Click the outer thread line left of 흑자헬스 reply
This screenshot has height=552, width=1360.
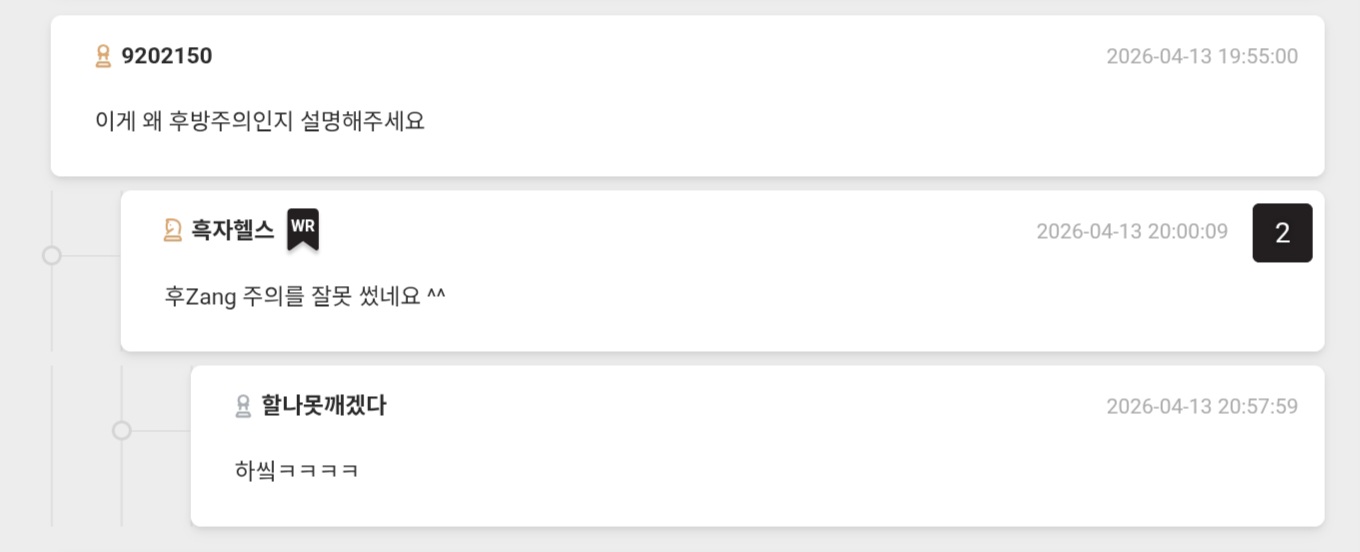pyautogui.click(x=52, y=310)
